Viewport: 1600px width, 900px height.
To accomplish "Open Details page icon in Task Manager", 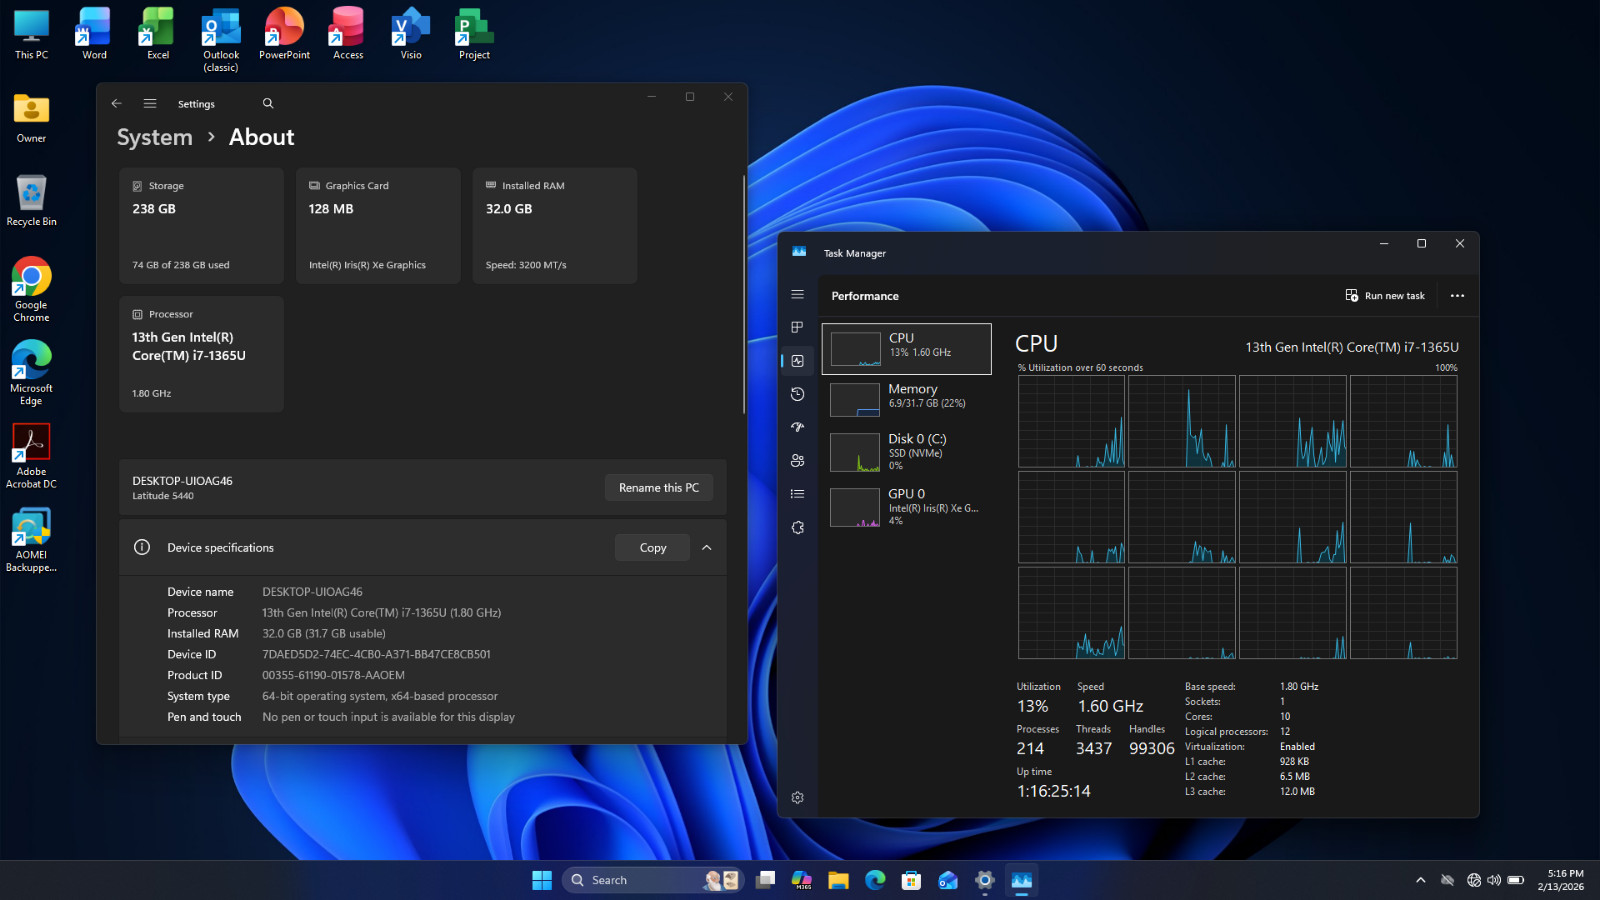I will coord(797,494).
